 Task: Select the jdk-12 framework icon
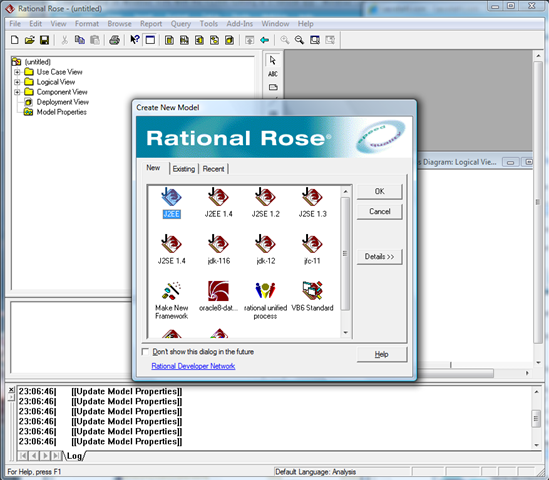click(x=265, y=250)
